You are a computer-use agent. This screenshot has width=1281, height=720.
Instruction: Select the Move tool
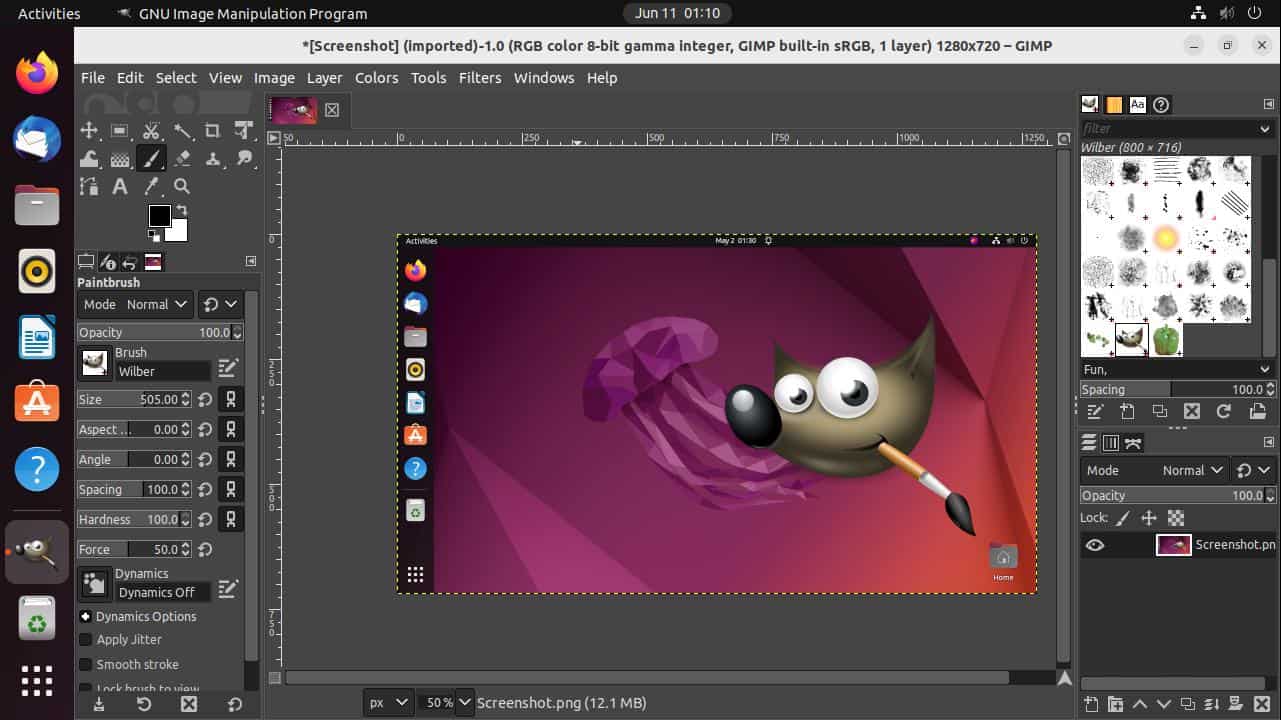click(x=88, y=130)
